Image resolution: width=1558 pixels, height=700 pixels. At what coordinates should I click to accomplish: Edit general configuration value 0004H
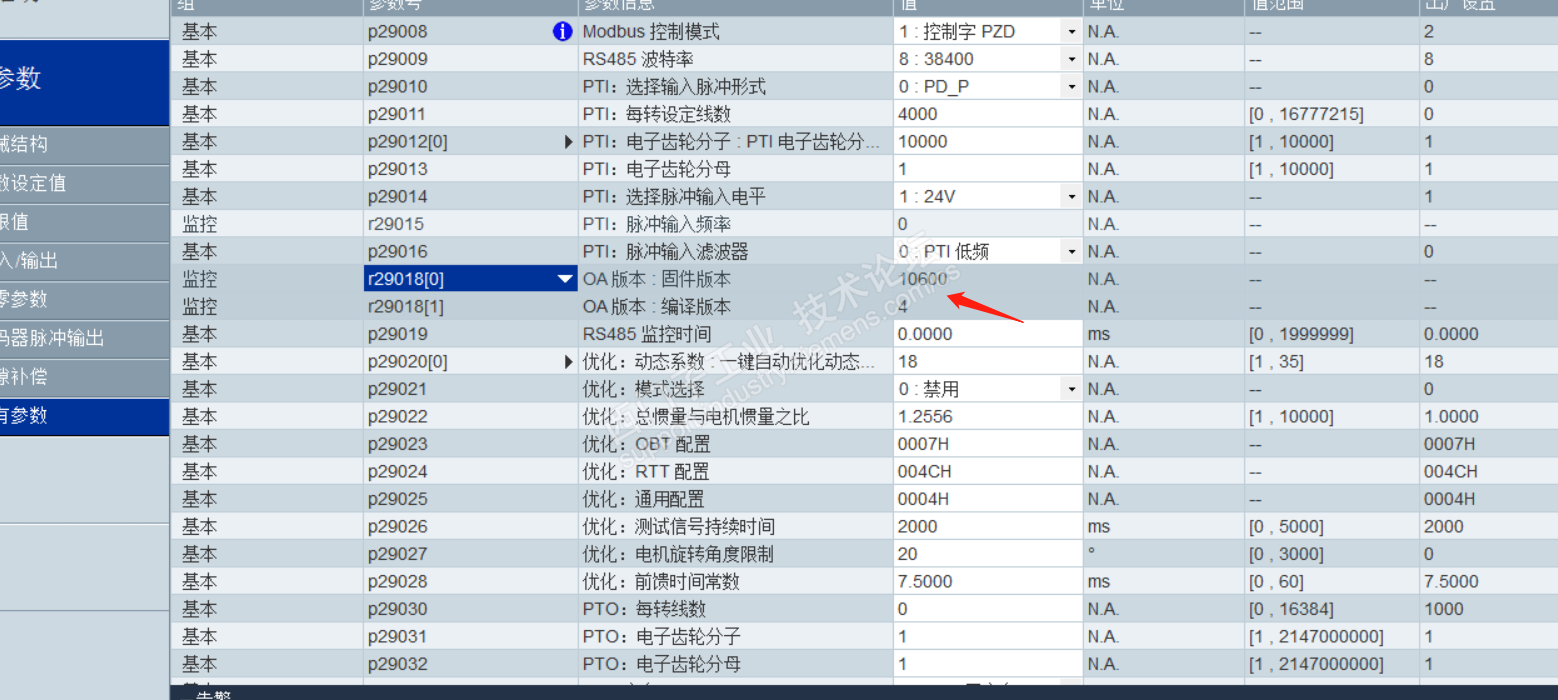coord(988,499)
